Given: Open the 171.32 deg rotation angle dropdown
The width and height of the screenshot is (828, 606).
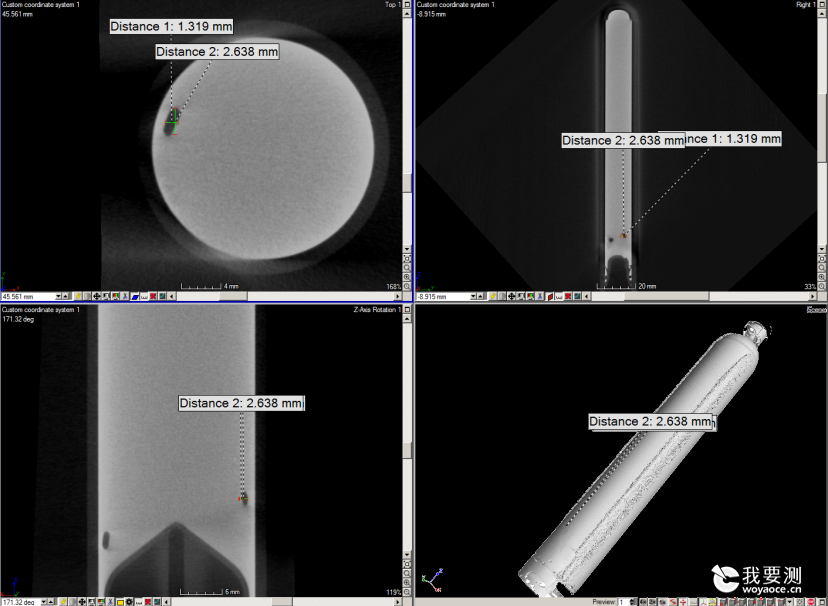Looking at the screenshot, I should (x=44, y=602).
